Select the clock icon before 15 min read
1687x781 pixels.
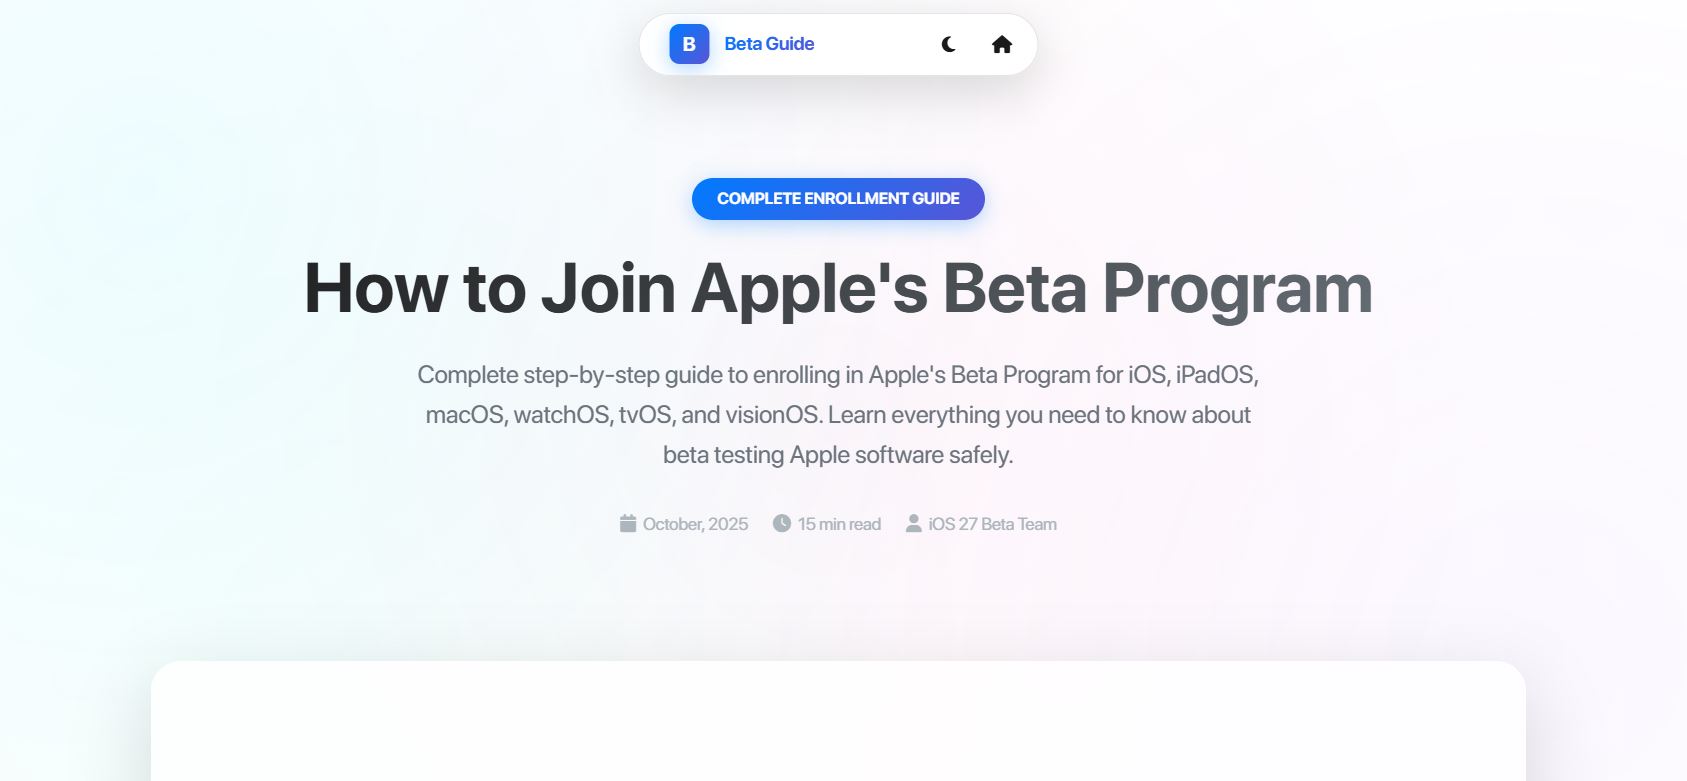pos(781,523)
